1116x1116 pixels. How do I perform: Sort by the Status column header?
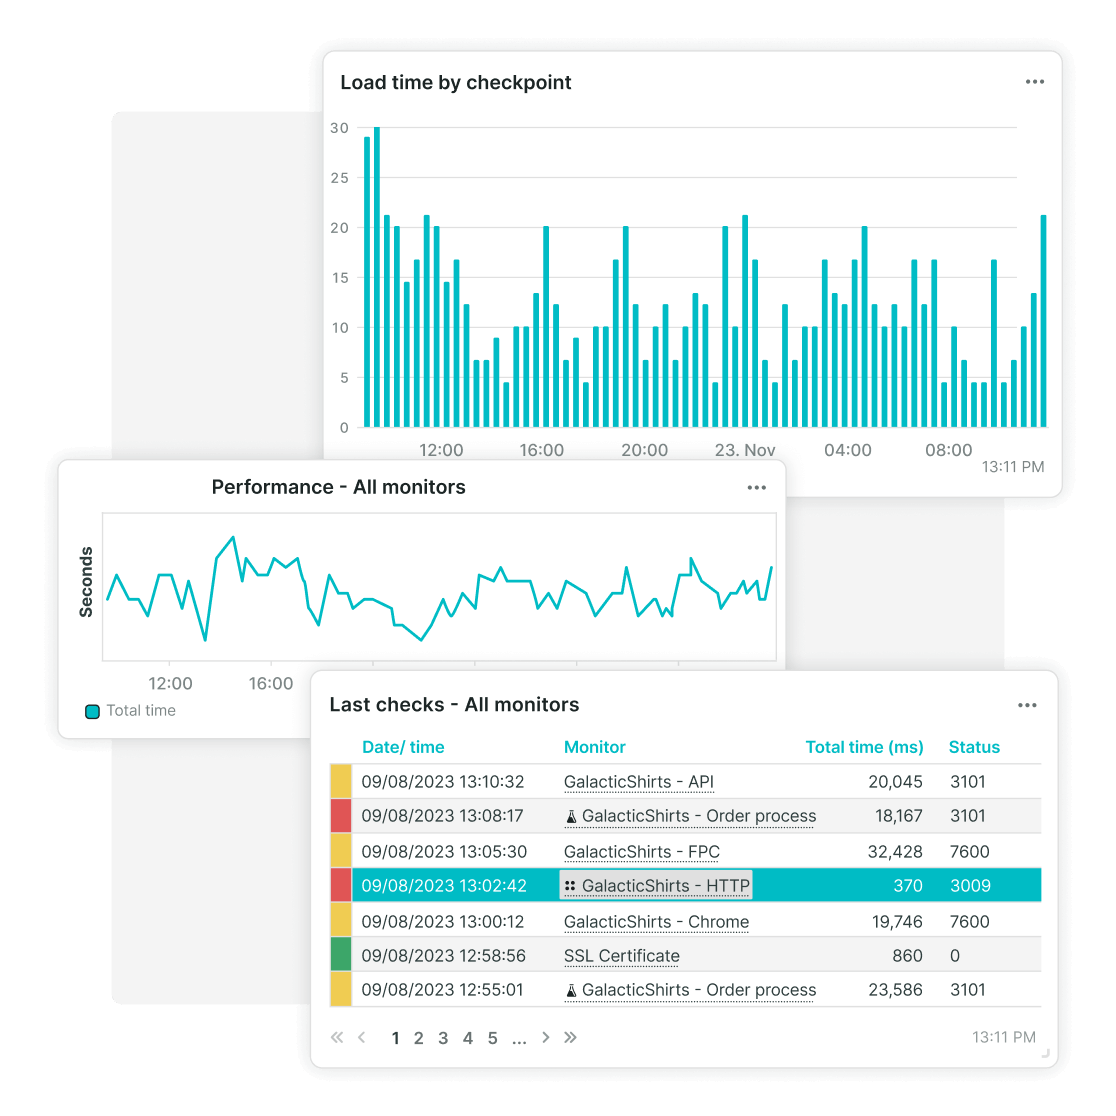(x=974, y=747)
